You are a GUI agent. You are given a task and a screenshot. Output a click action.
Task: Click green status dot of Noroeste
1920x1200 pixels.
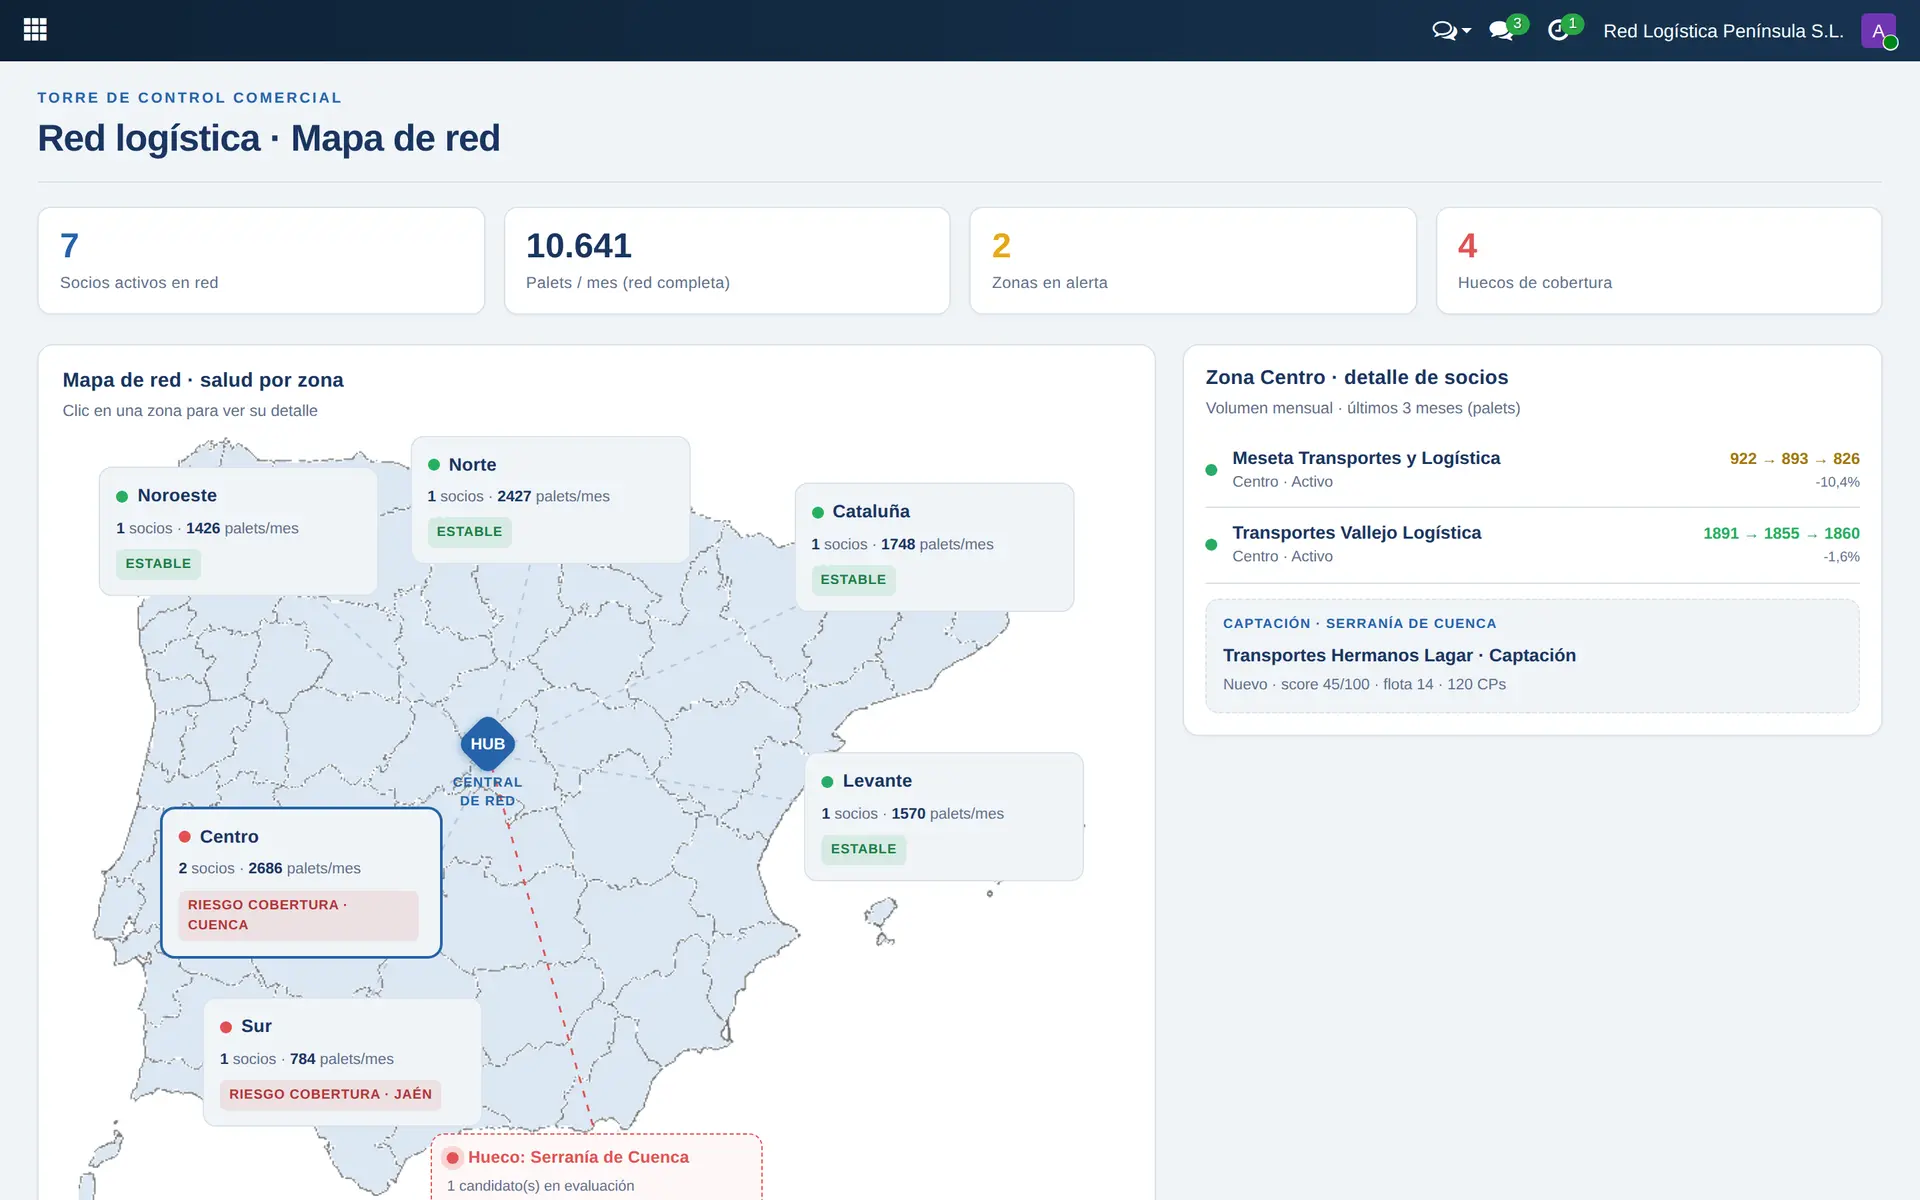(x=122, y=497)
